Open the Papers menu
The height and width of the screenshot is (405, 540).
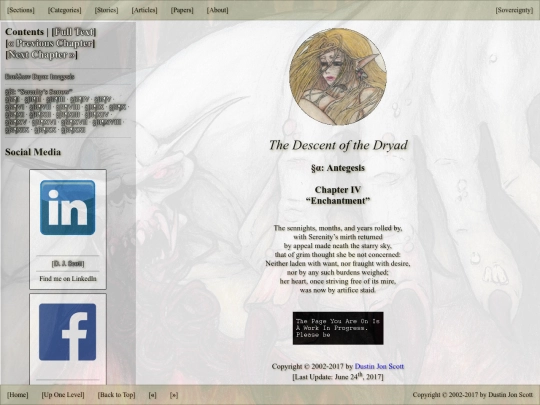[x=182, y=10]
